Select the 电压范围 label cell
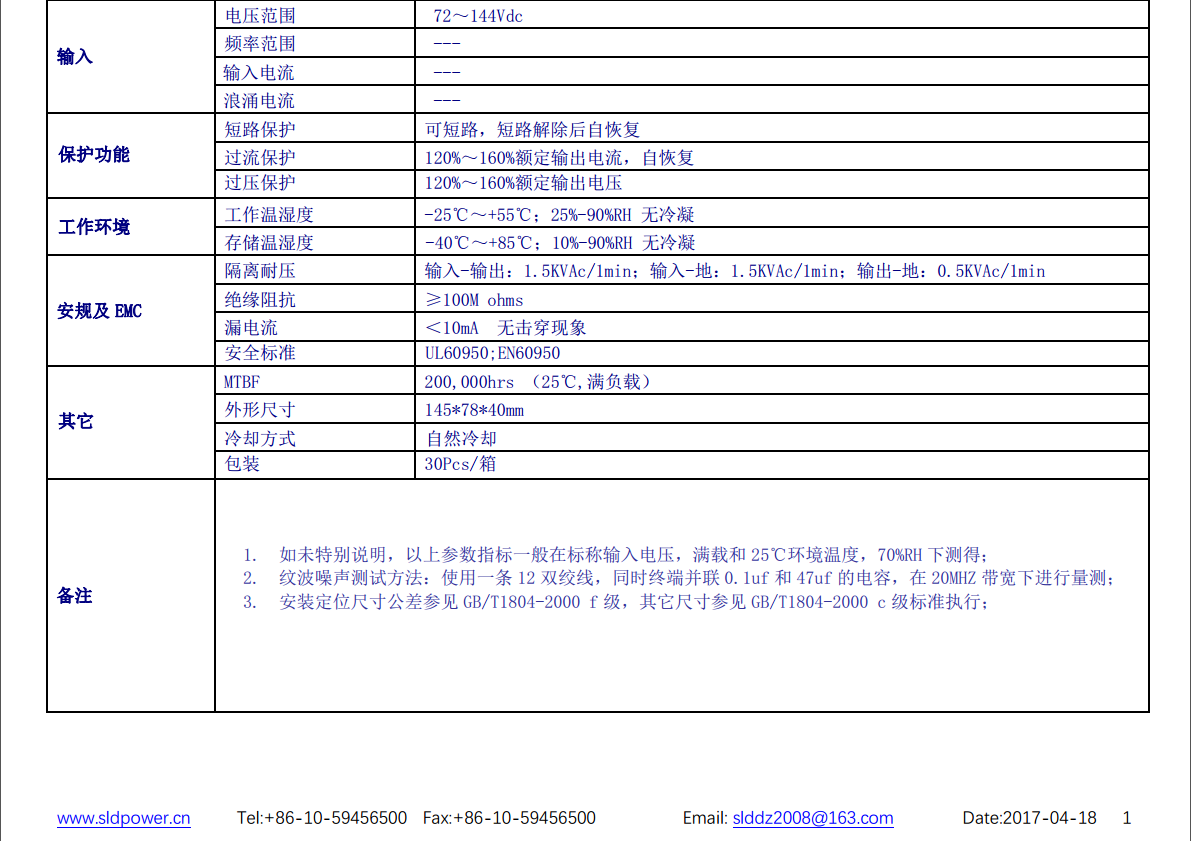1191x841 pixels. click(x=260, y=16)
